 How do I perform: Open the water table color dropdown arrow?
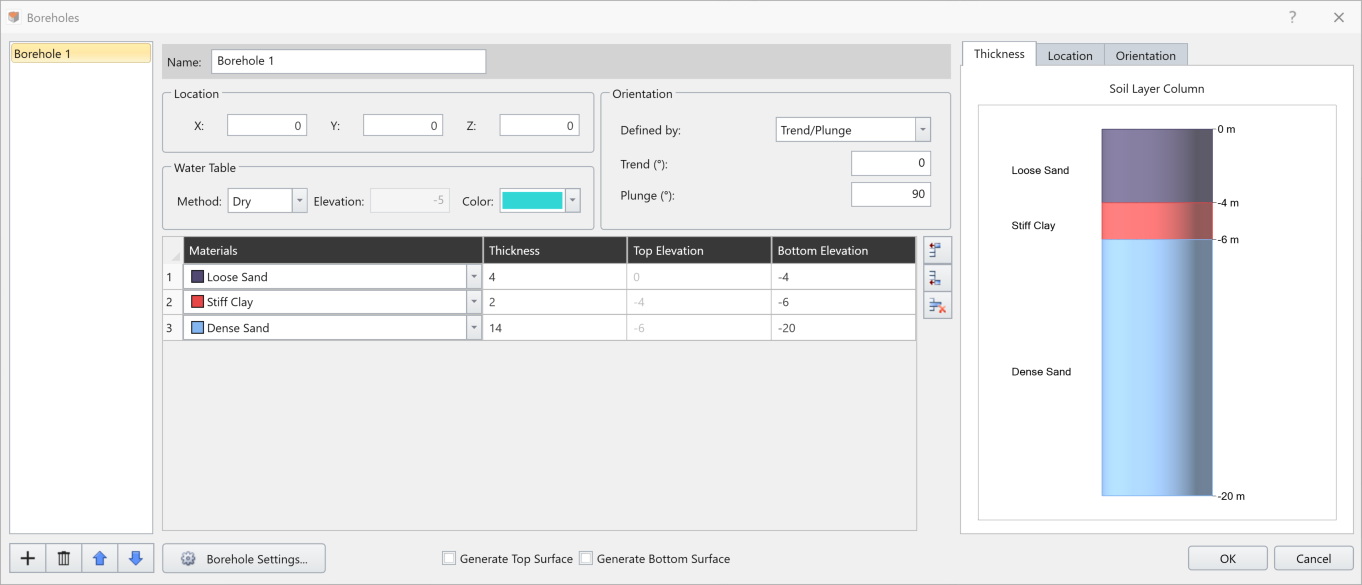[573, 201]
